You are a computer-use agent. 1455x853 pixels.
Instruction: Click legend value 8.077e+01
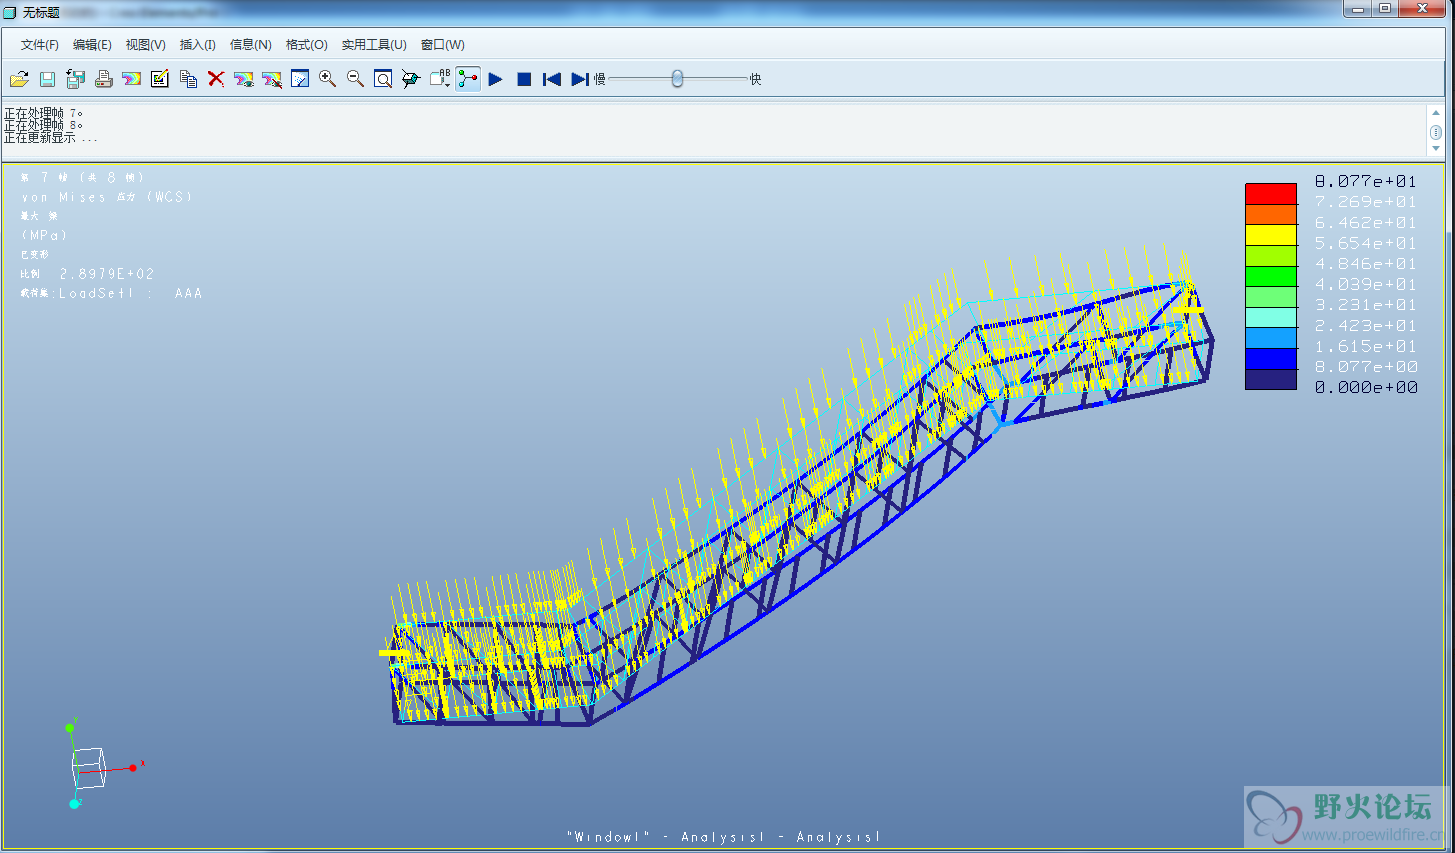[1366, 181]
